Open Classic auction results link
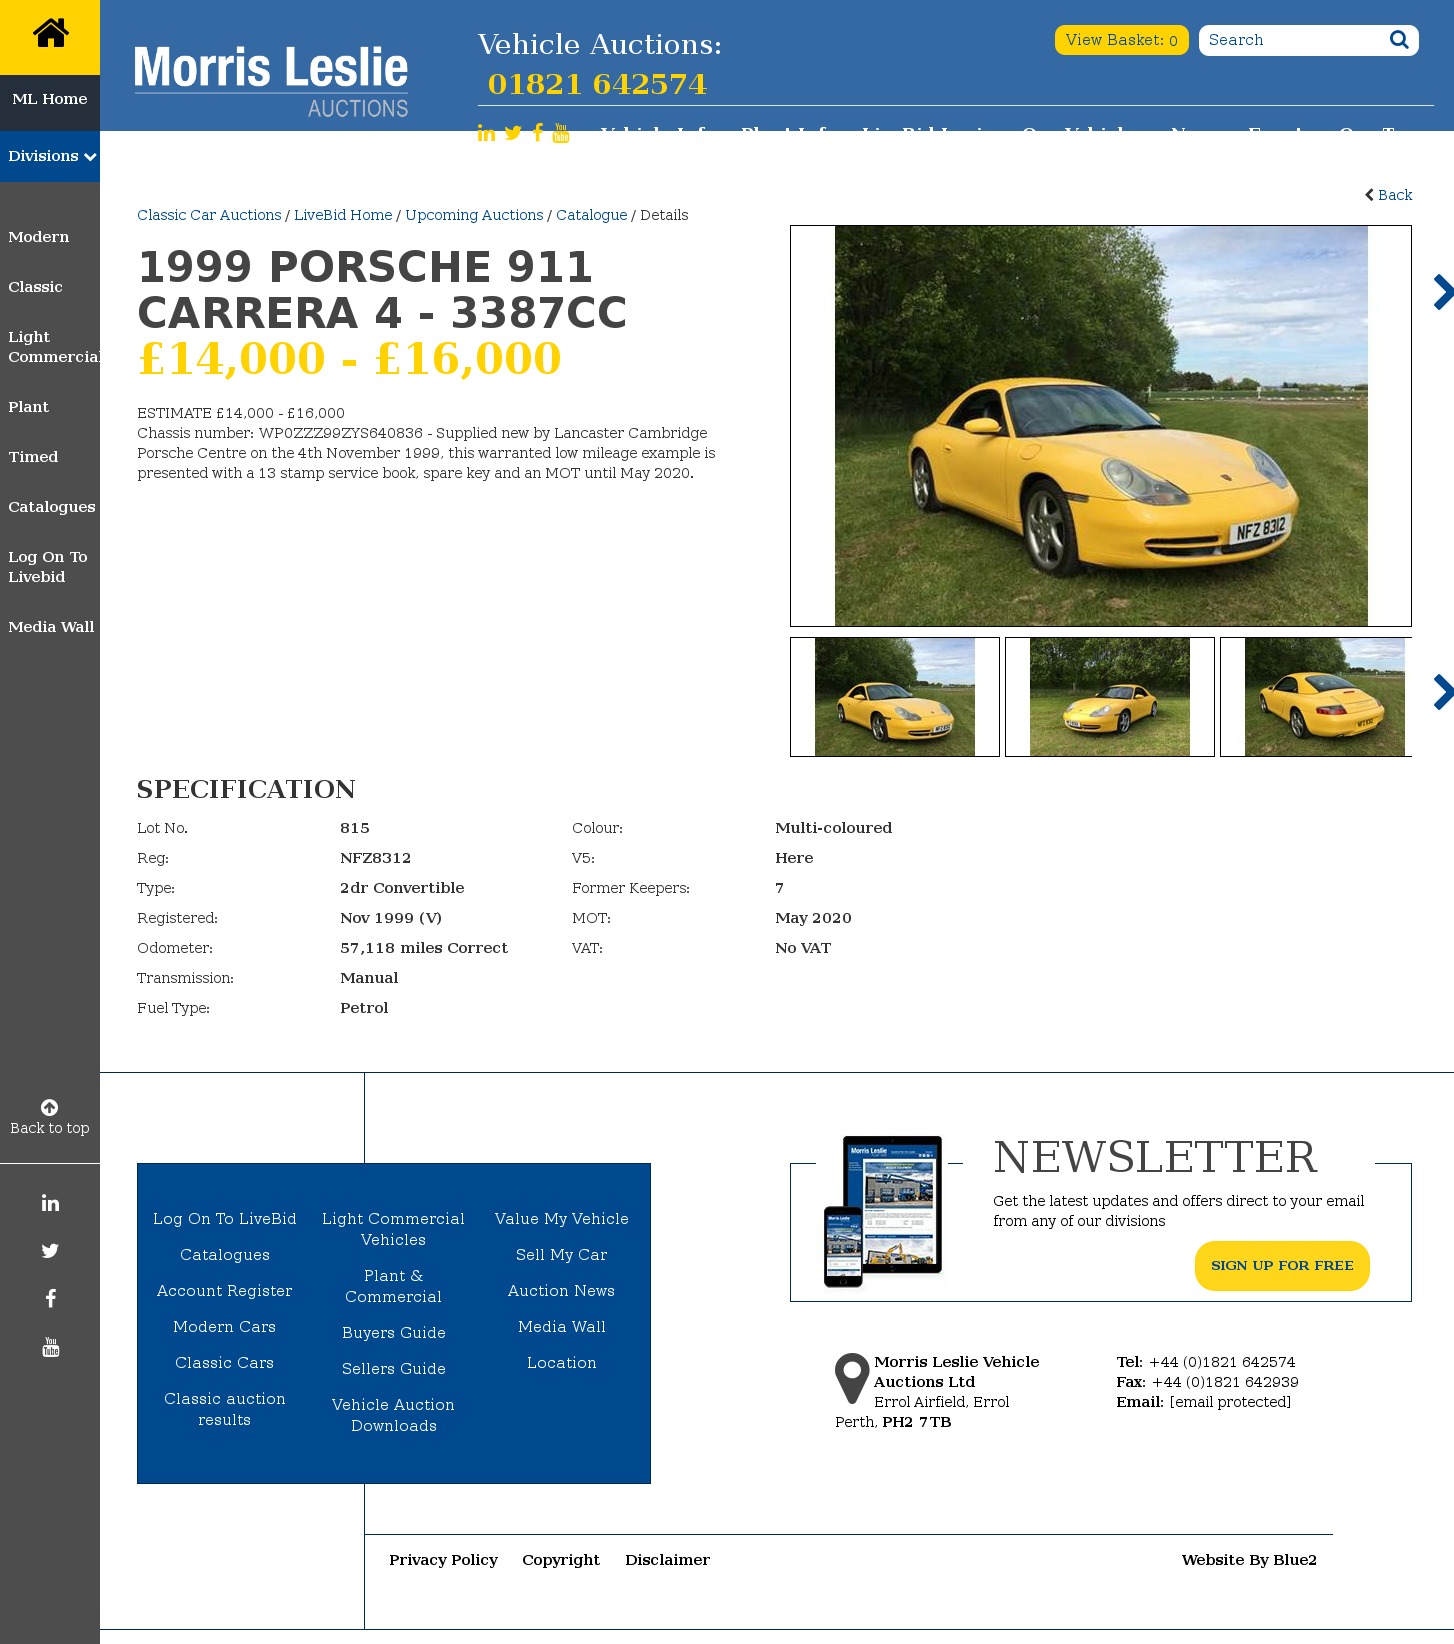1454x1644 pixels. click(225, 1409)
